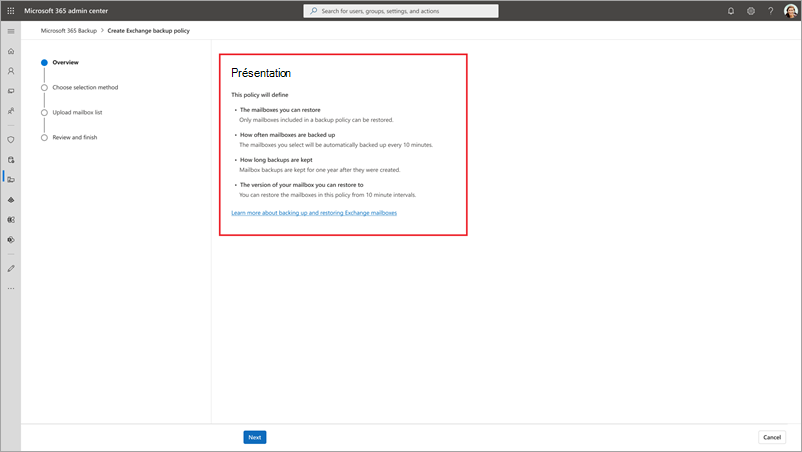802x452 pixels.
Task: Click 'How long backups are kept' bullet
Action: [x=276, y=160]
